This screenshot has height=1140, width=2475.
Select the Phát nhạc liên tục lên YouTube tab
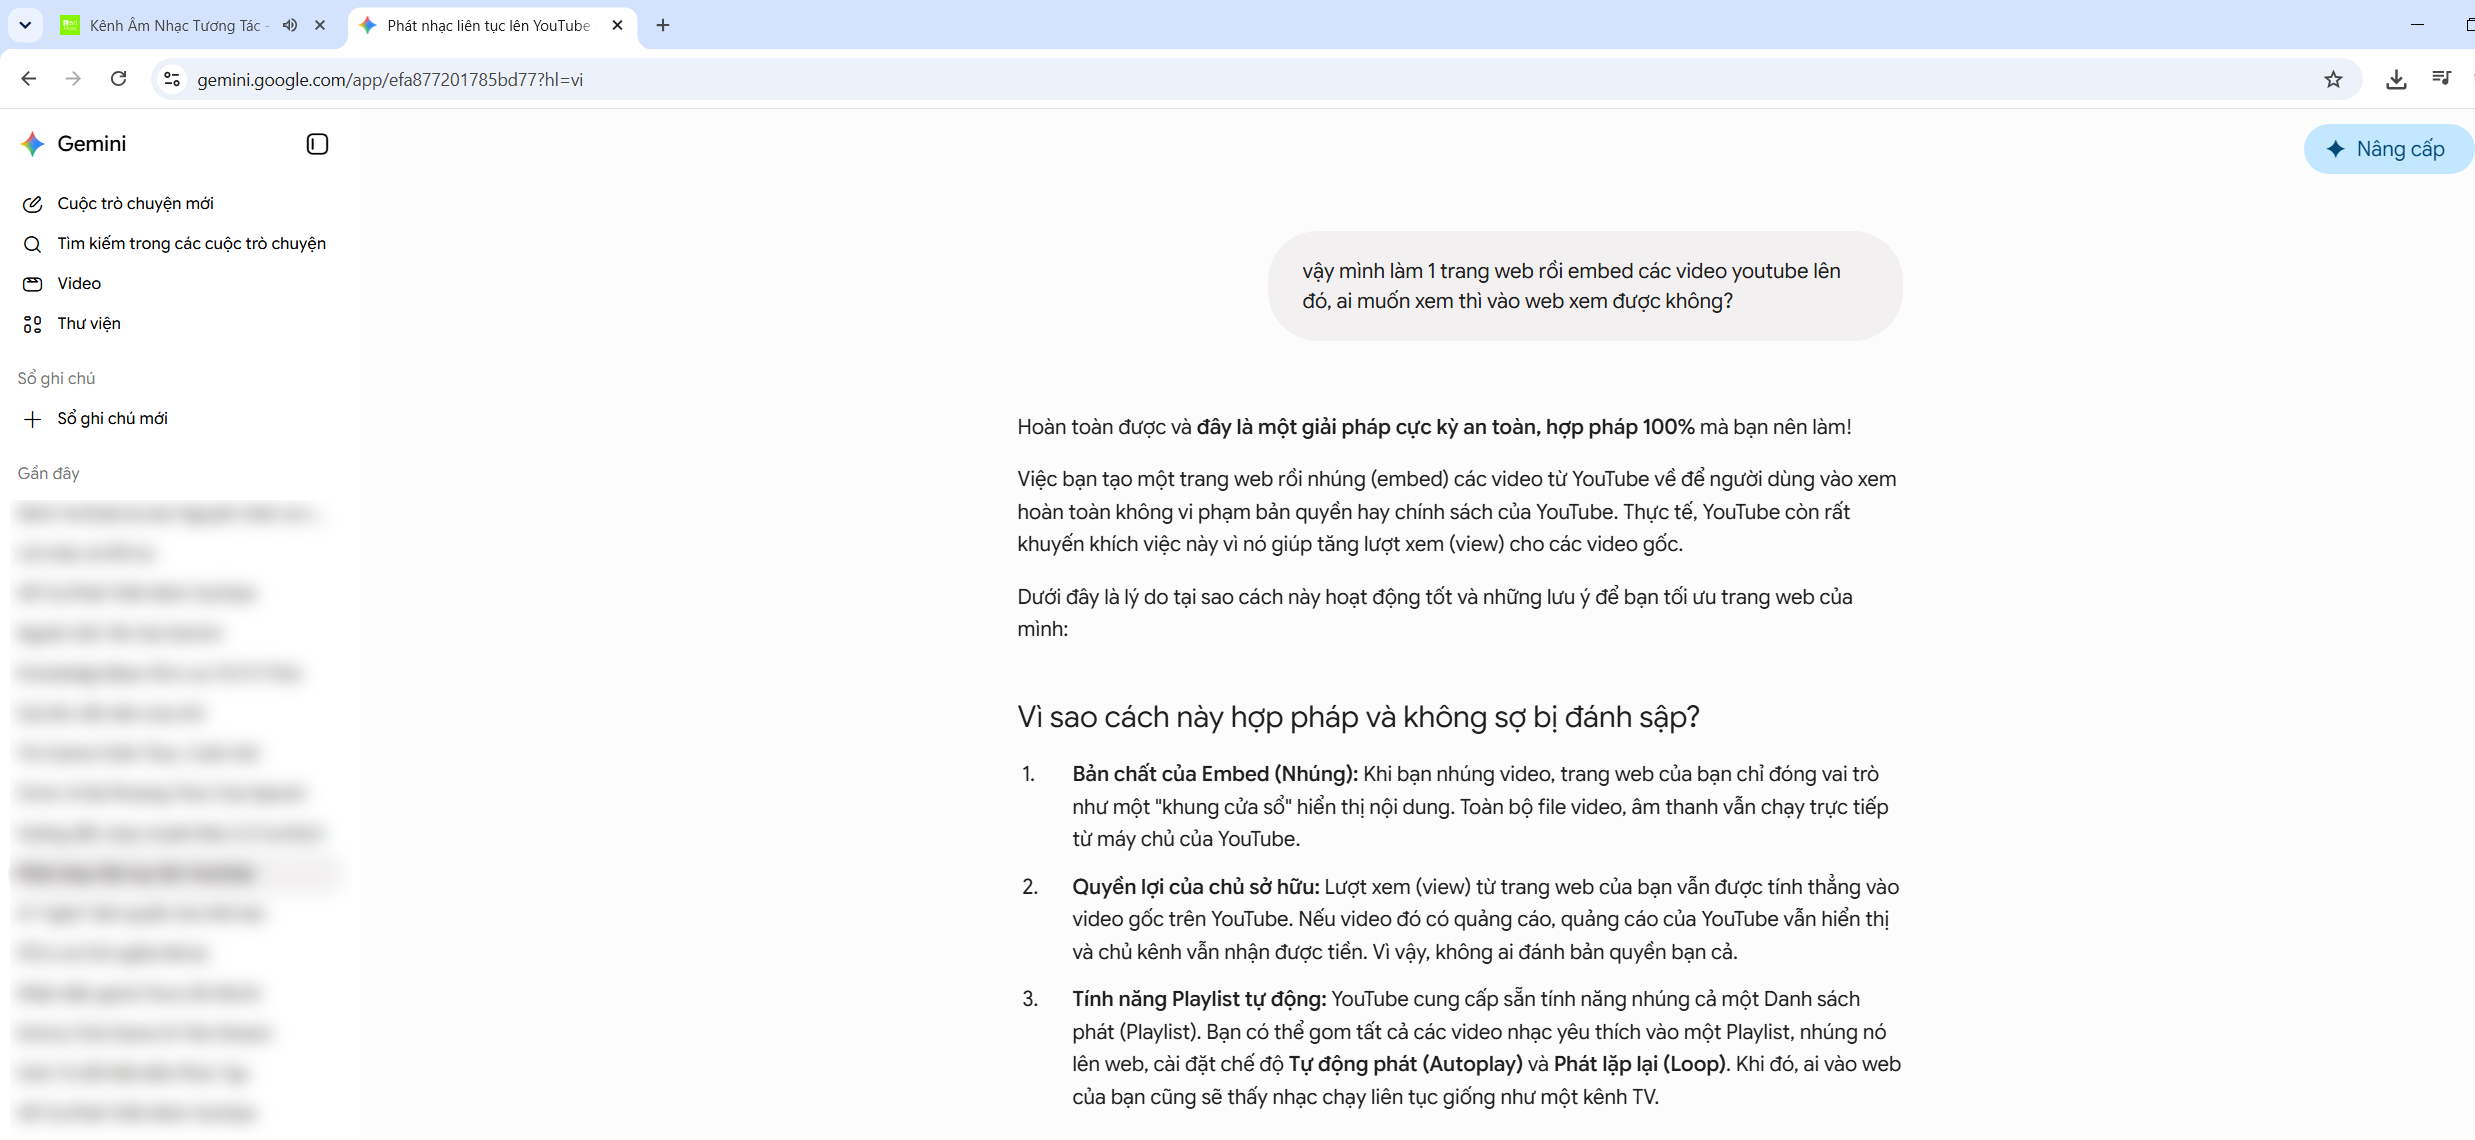[489, 25]
